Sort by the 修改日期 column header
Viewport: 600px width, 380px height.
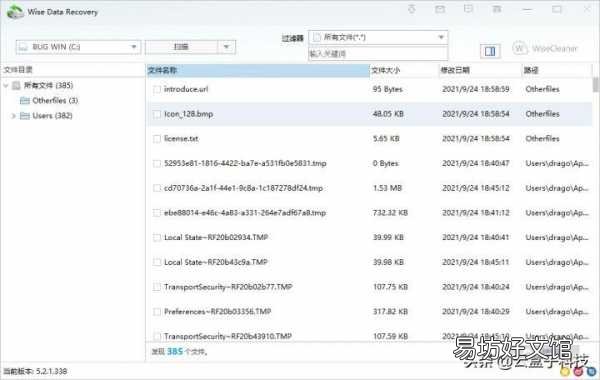point(481,70)
